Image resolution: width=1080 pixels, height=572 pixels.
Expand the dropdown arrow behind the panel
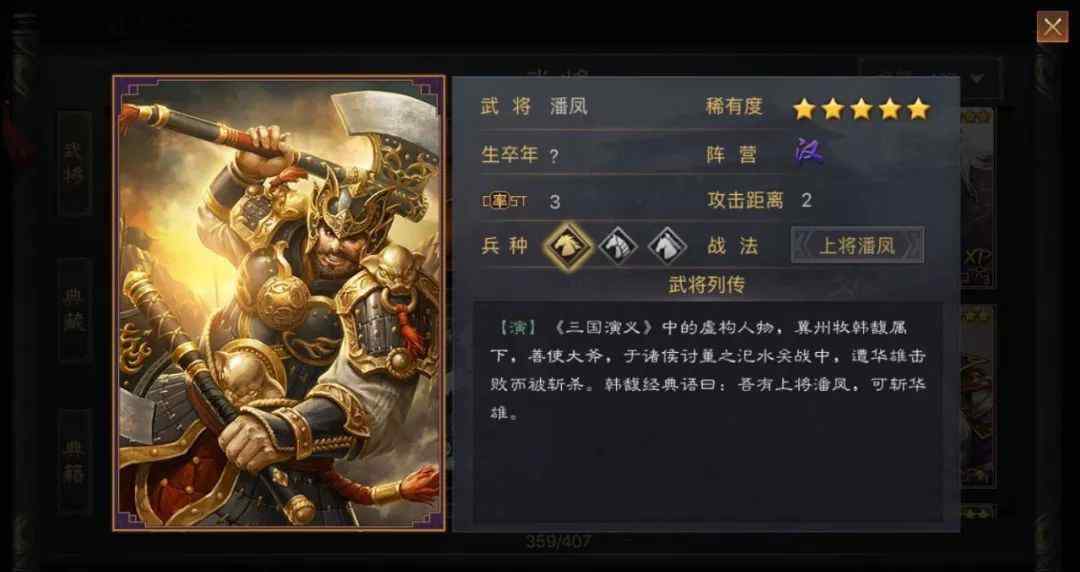tap(979, 79)
